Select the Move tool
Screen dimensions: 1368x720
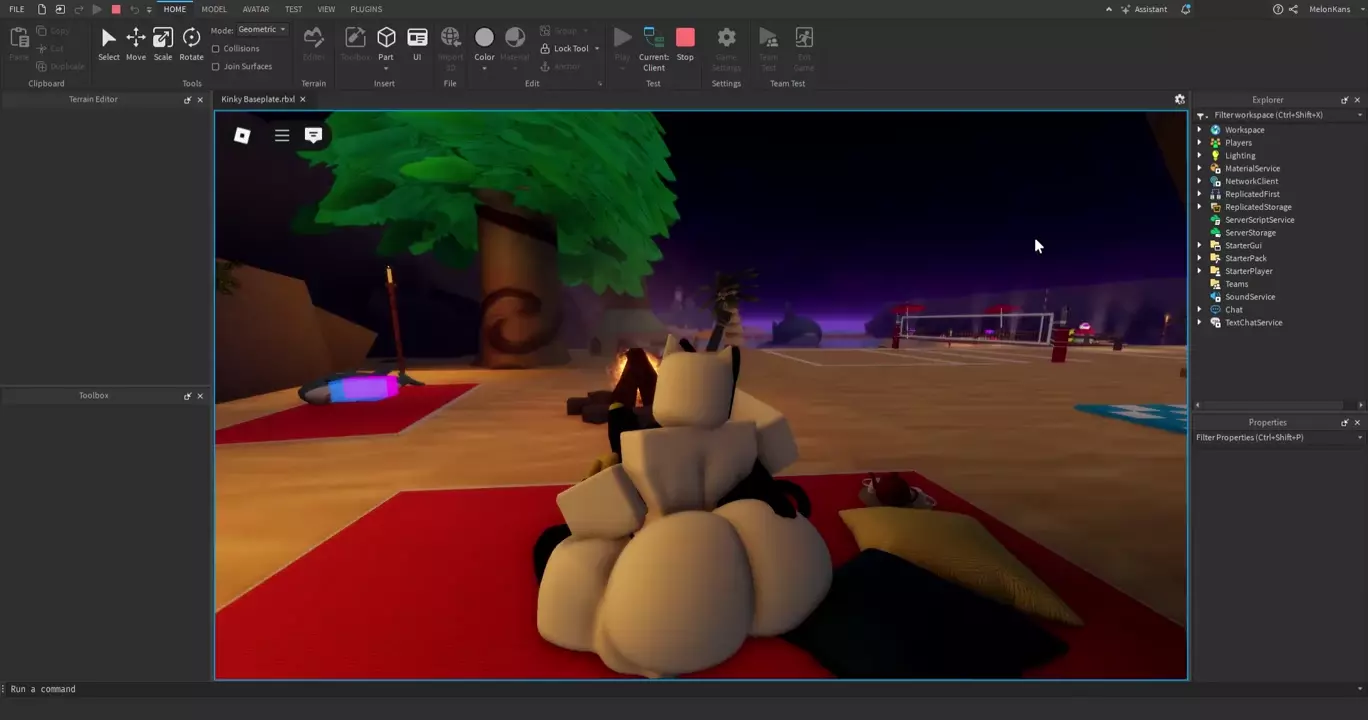point(135,44)
